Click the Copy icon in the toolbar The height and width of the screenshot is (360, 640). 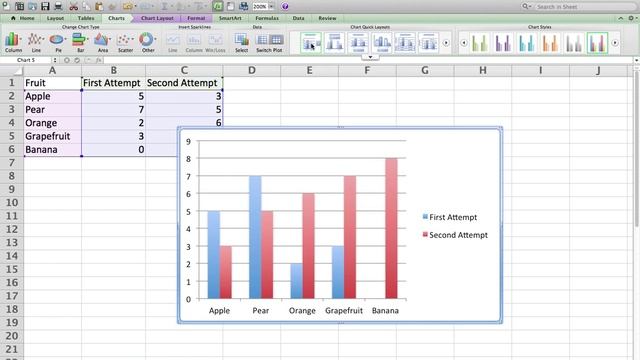(x=87, y=7)
